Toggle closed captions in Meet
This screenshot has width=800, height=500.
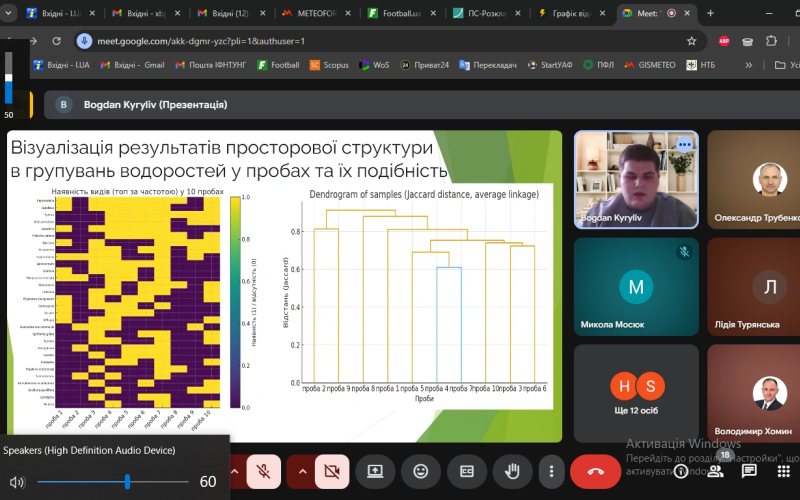click(466, 471)
